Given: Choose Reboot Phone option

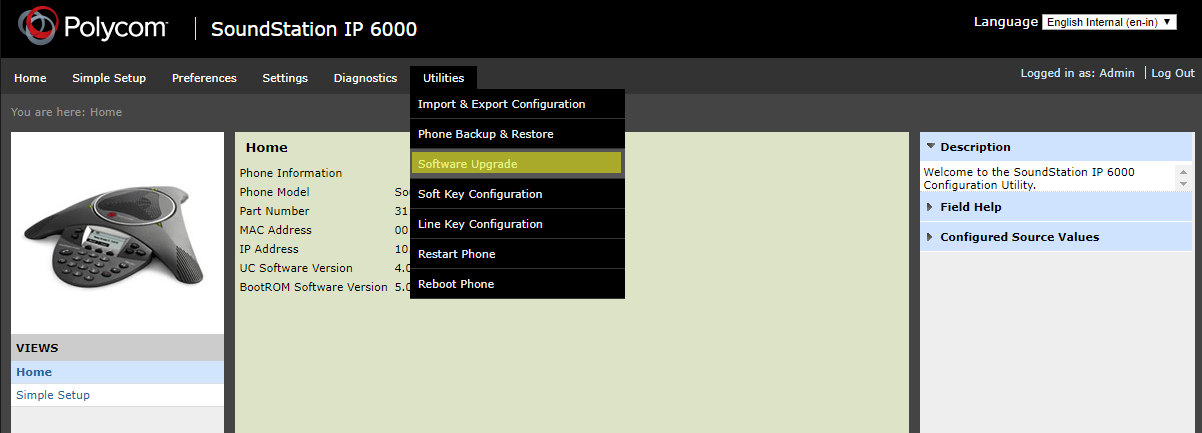Looking at the screenshot, I should click(456, 284).
